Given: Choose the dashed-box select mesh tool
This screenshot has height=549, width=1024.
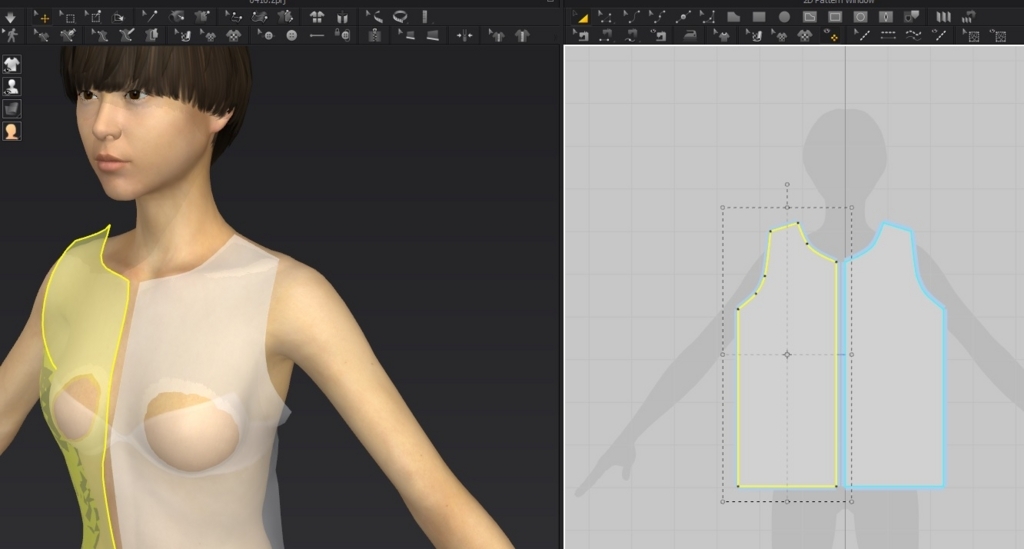Looking at the screenshot, I should (69, 18).
